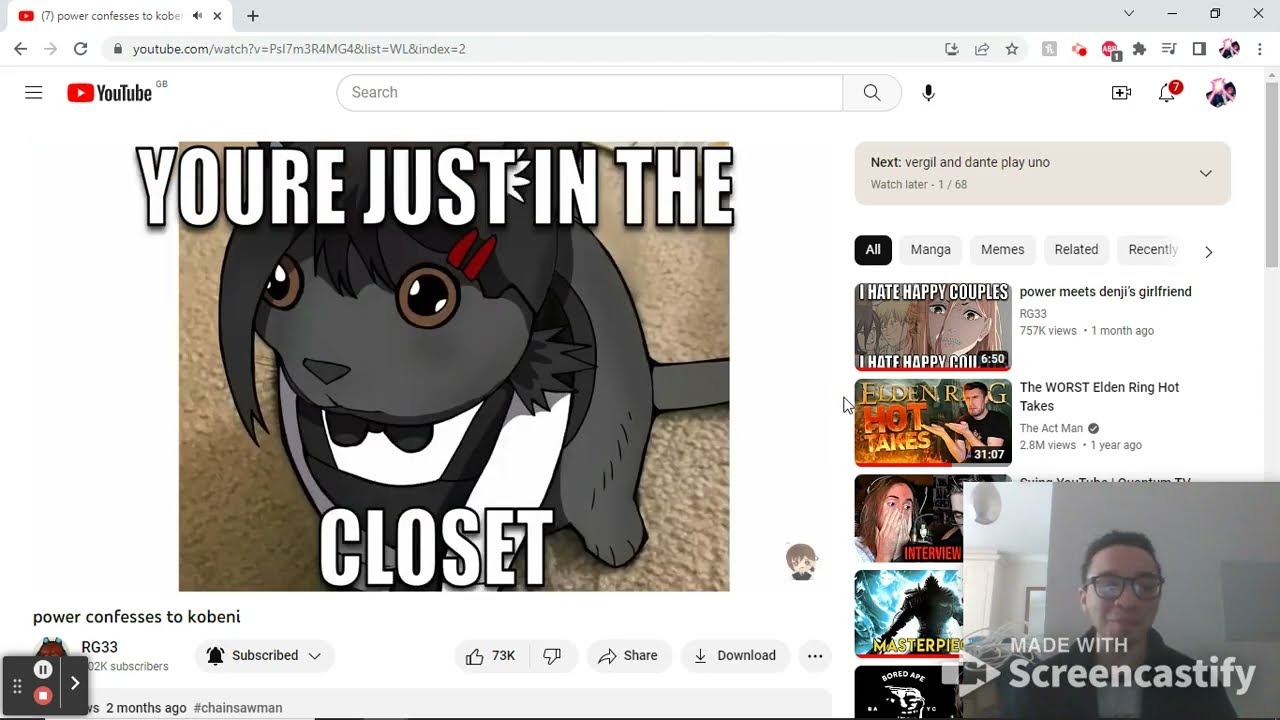Close the YouTube browser tab
The width and height of the screenshot is (1280, 720).
click(x=217, y=16)
